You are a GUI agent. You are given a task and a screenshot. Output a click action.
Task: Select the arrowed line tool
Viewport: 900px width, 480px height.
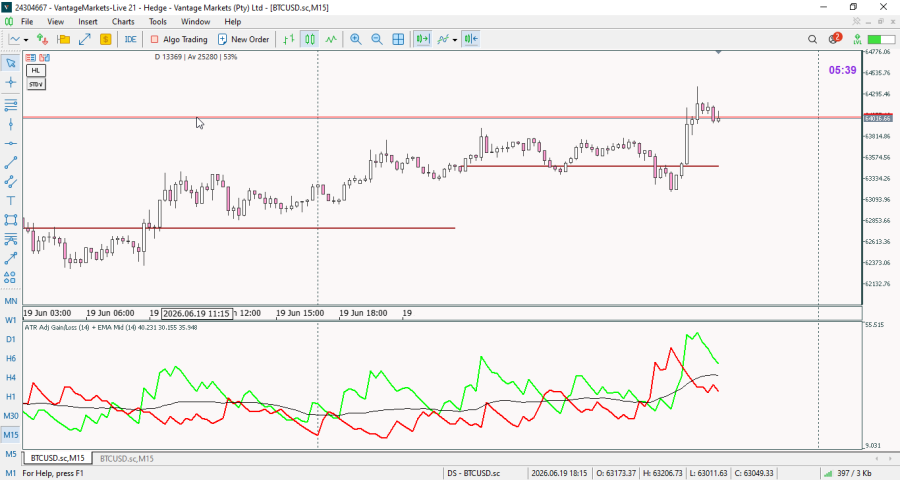coord(11,258)
